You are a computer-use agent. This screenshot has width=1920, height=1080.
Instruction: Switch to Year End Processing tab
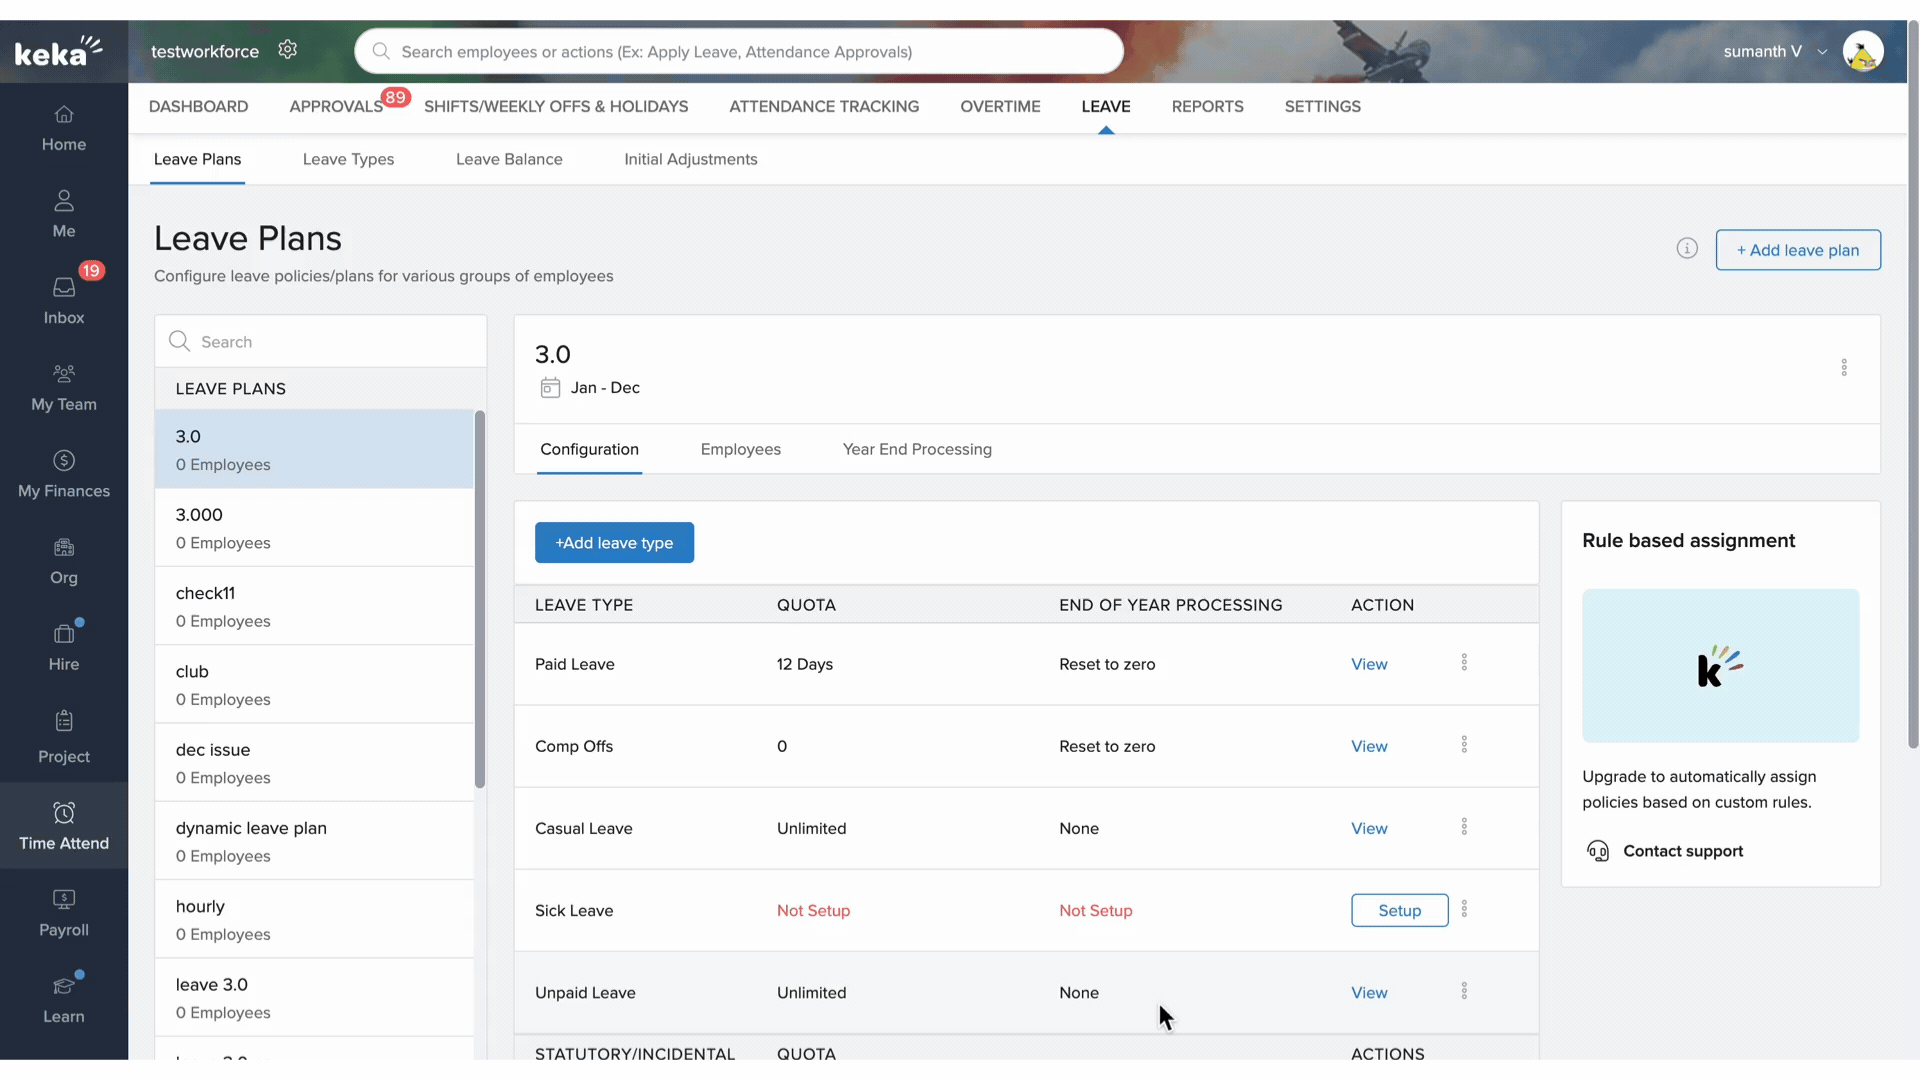coord(917,449)
